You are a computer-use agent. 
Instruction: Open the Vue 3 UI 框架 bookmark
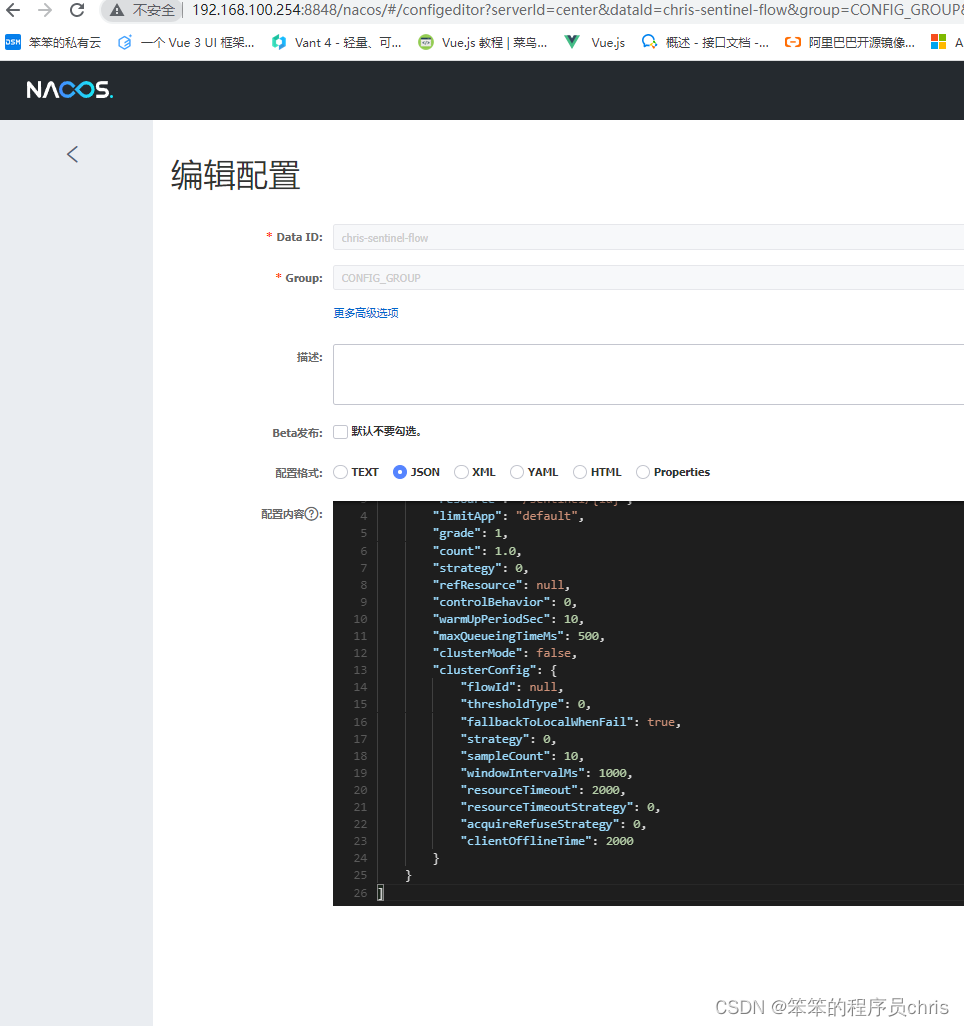(186, 43)
